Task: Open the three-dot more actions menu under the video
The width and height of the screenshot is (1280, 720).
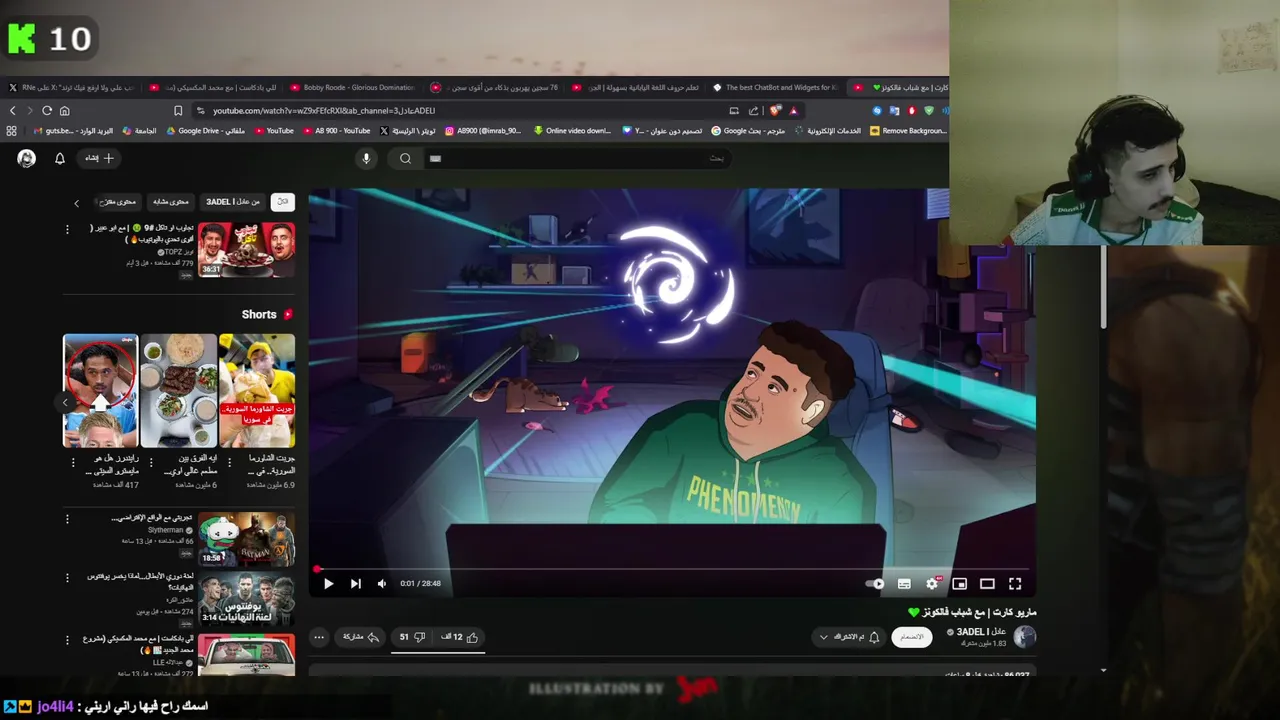Action: point(319,637)
